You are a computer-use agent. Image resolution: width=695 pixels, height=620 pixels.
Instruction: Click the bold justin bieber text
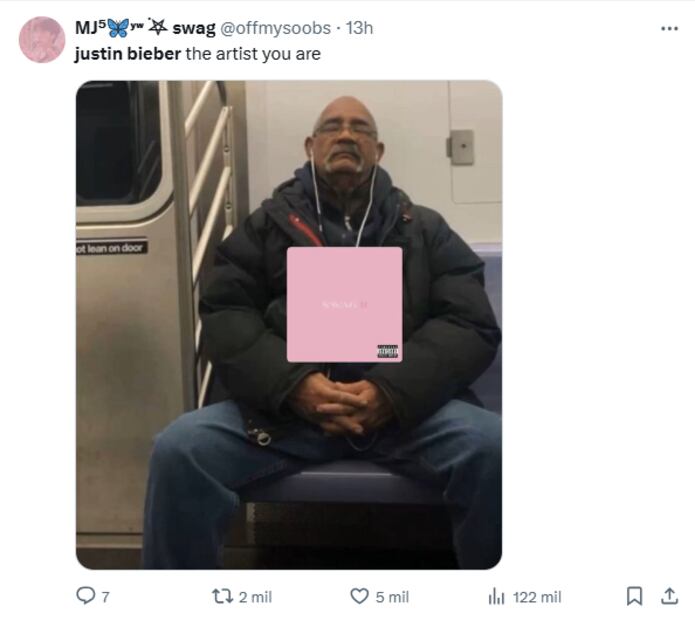click(x=128, y=54)
